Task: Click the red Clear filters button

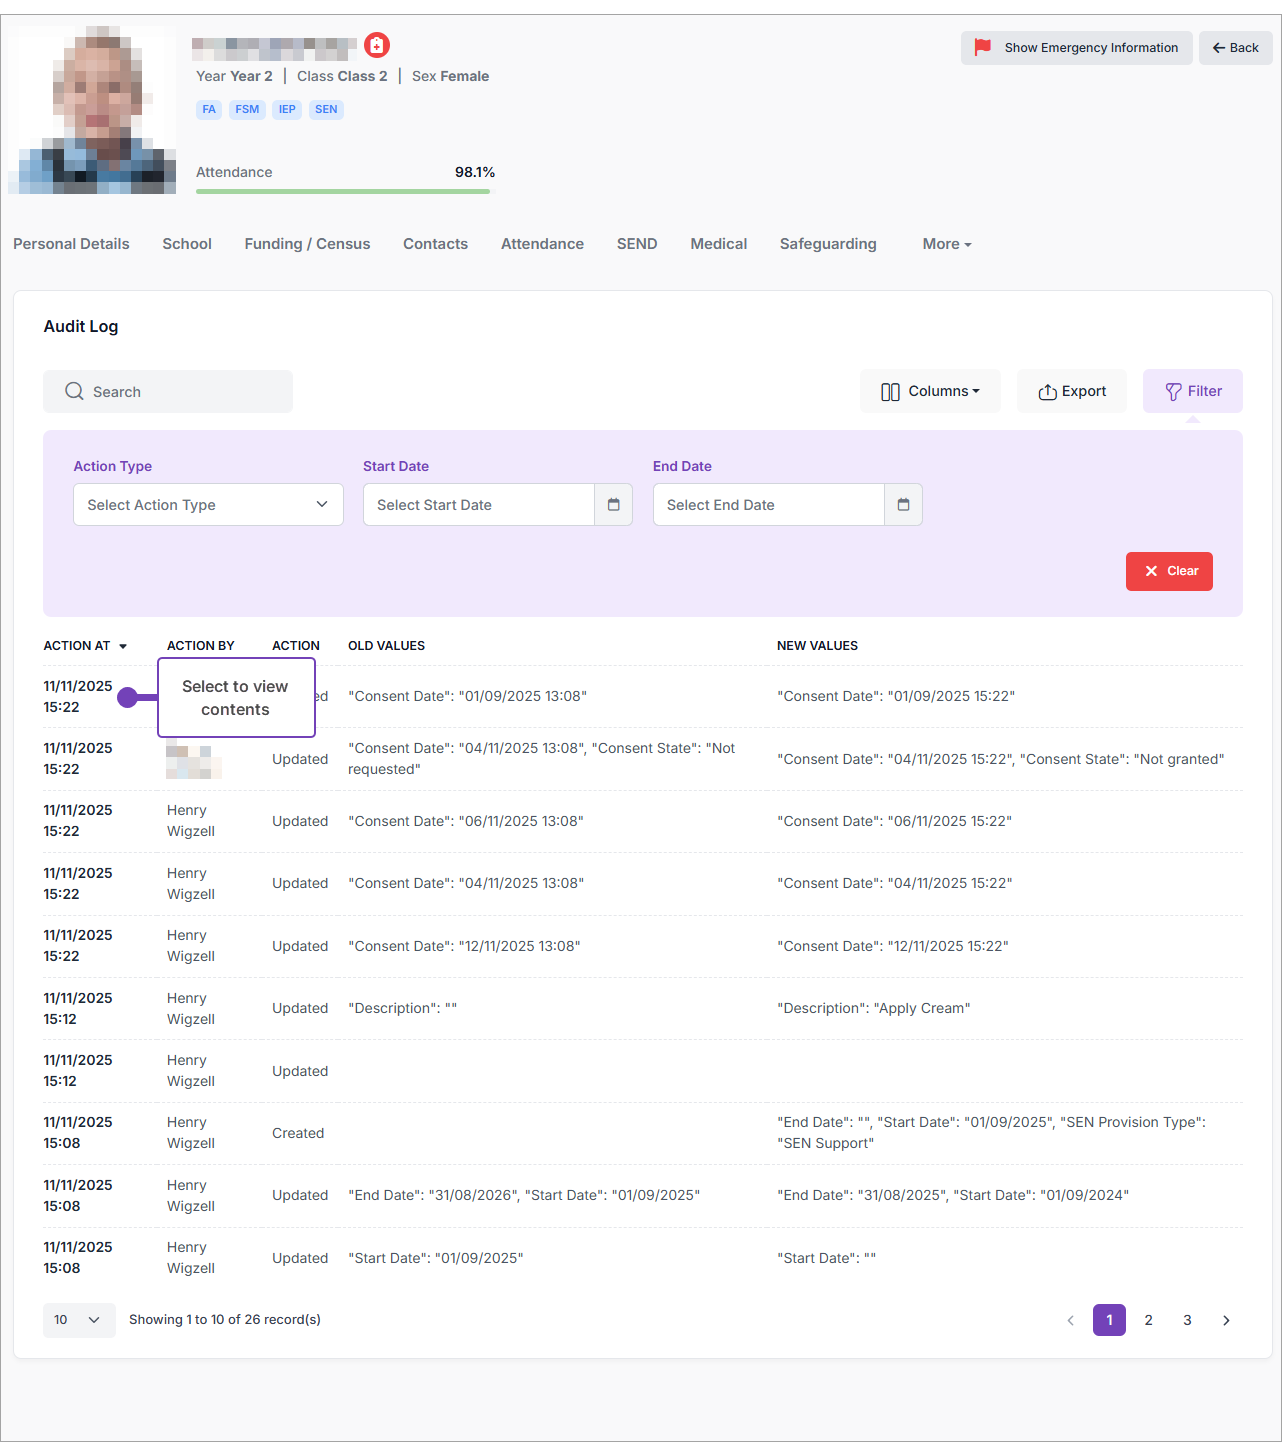Action: click(1169, 571)
